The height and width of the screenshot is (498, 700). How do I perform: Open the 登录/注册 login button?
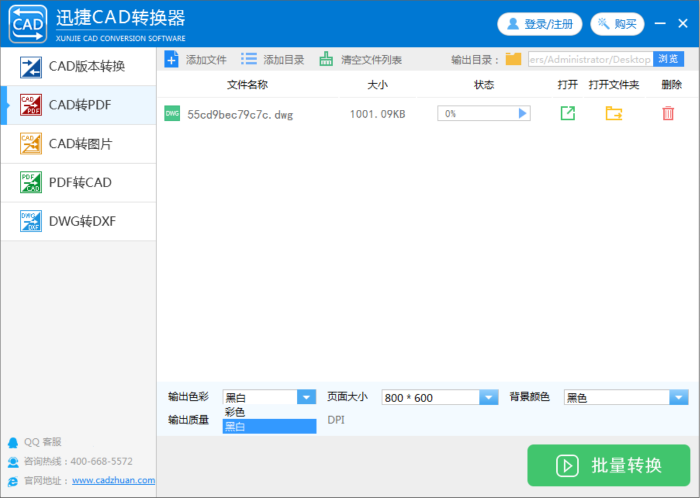point(540,24)
